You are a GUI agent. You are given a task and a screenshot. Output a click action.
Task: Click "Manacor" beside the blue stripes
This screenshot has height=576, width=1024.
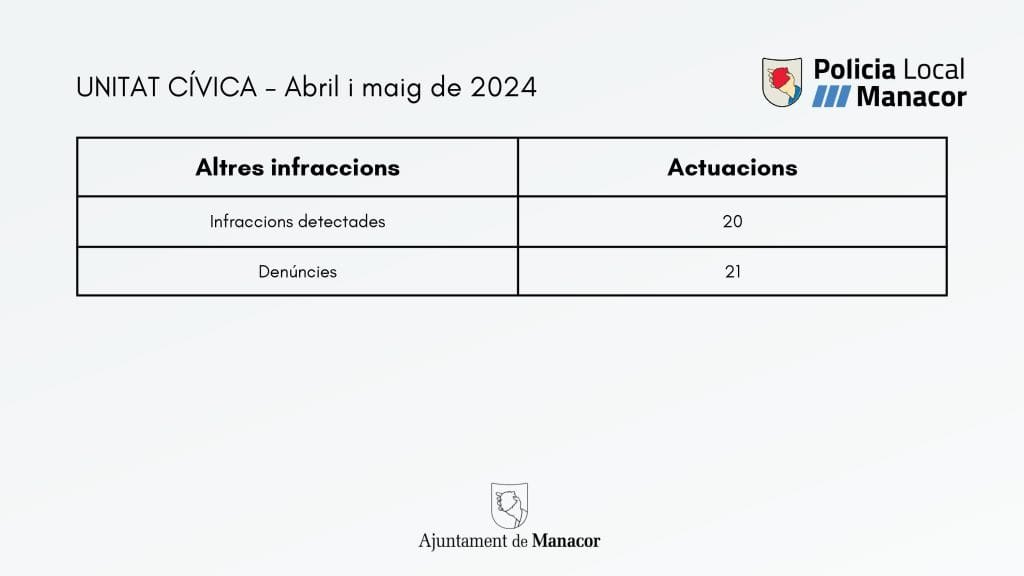click(912, 97)
